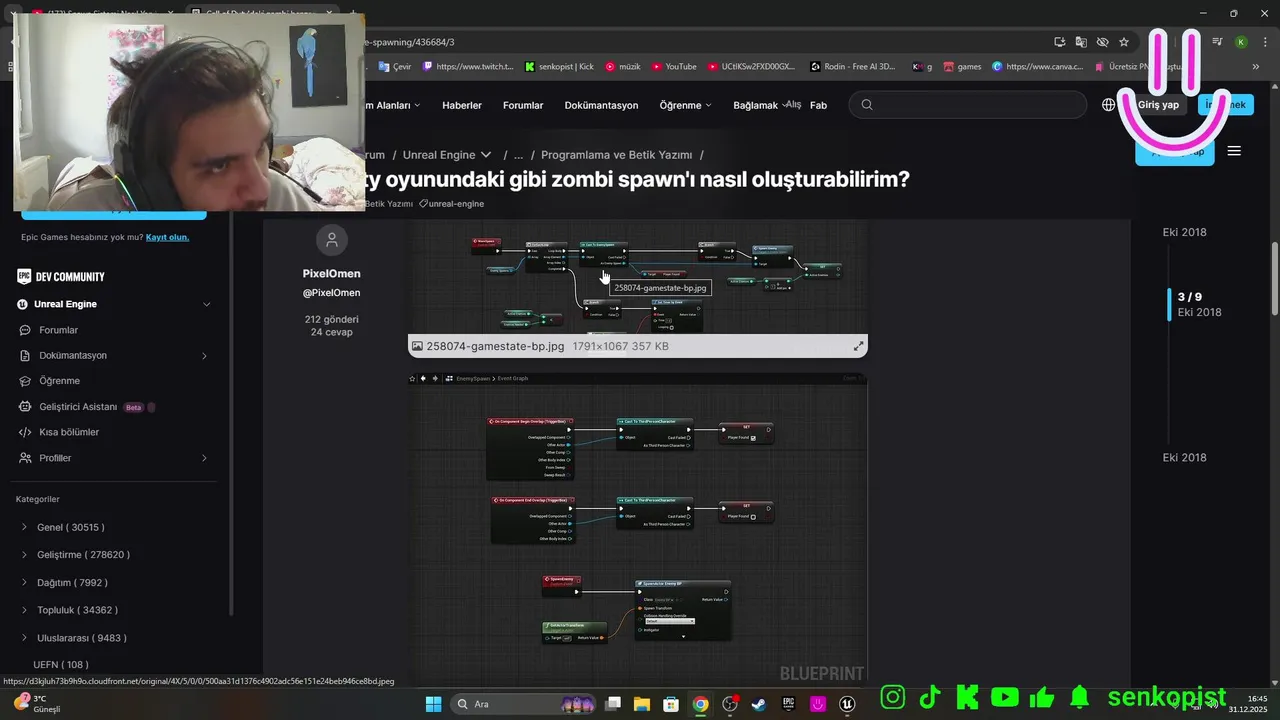Open Task View on the taskbar
Screen dimensions: 1280x720
pos(613,704)
